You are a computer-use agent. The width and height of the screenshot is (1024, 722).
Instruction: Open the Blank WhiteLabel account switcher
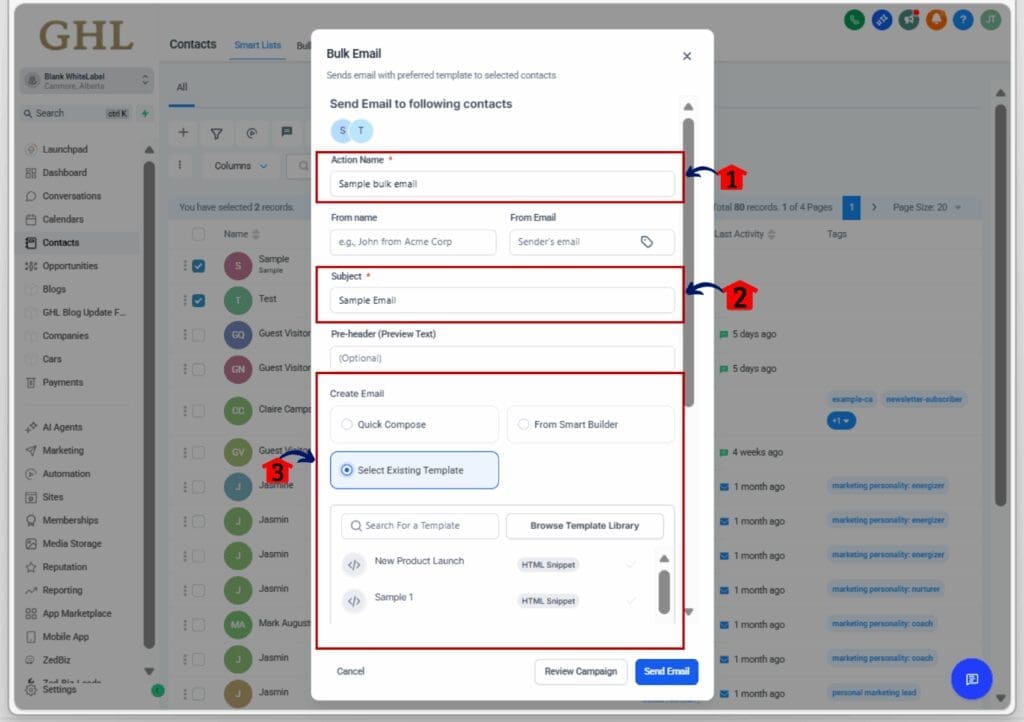pos(85,80)
